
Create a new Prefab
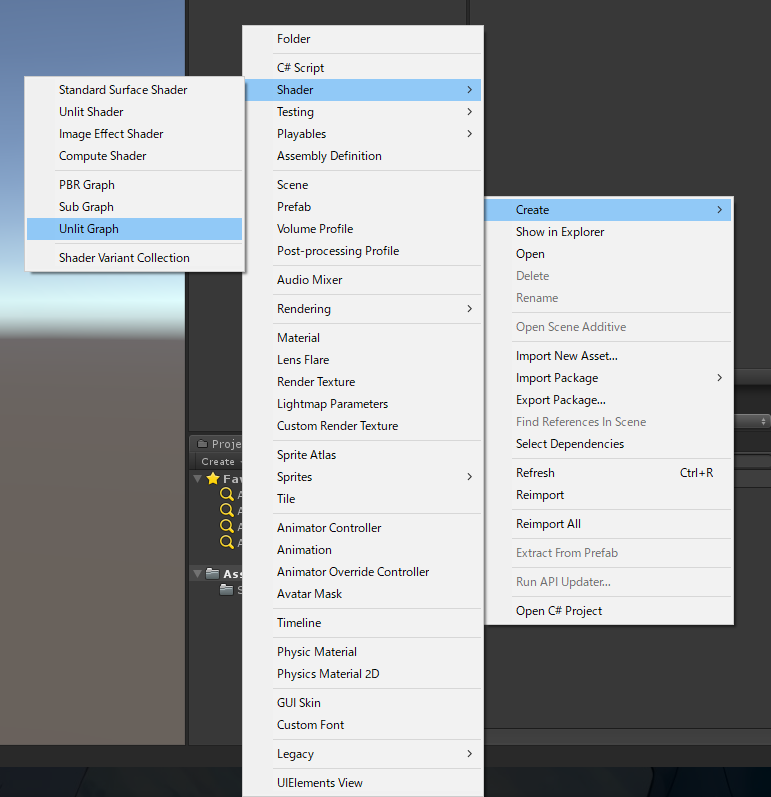click(x=363, y=207)
